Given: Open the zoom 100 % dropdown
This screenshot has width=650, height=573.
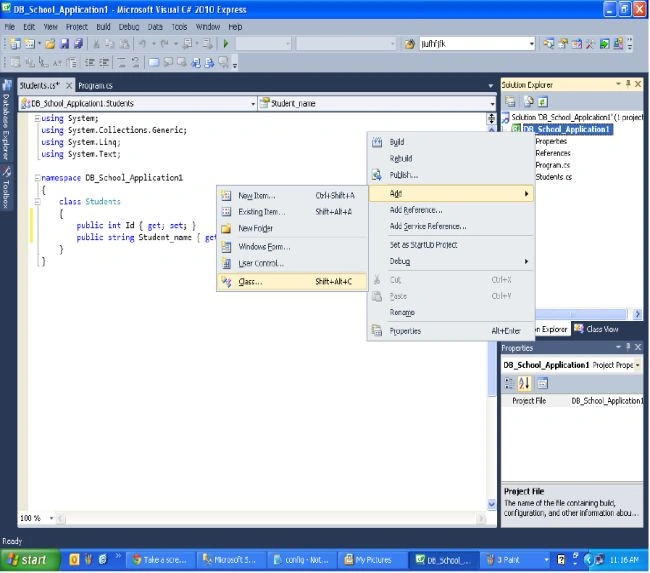Looking at the screenshot, I should 51,518.
